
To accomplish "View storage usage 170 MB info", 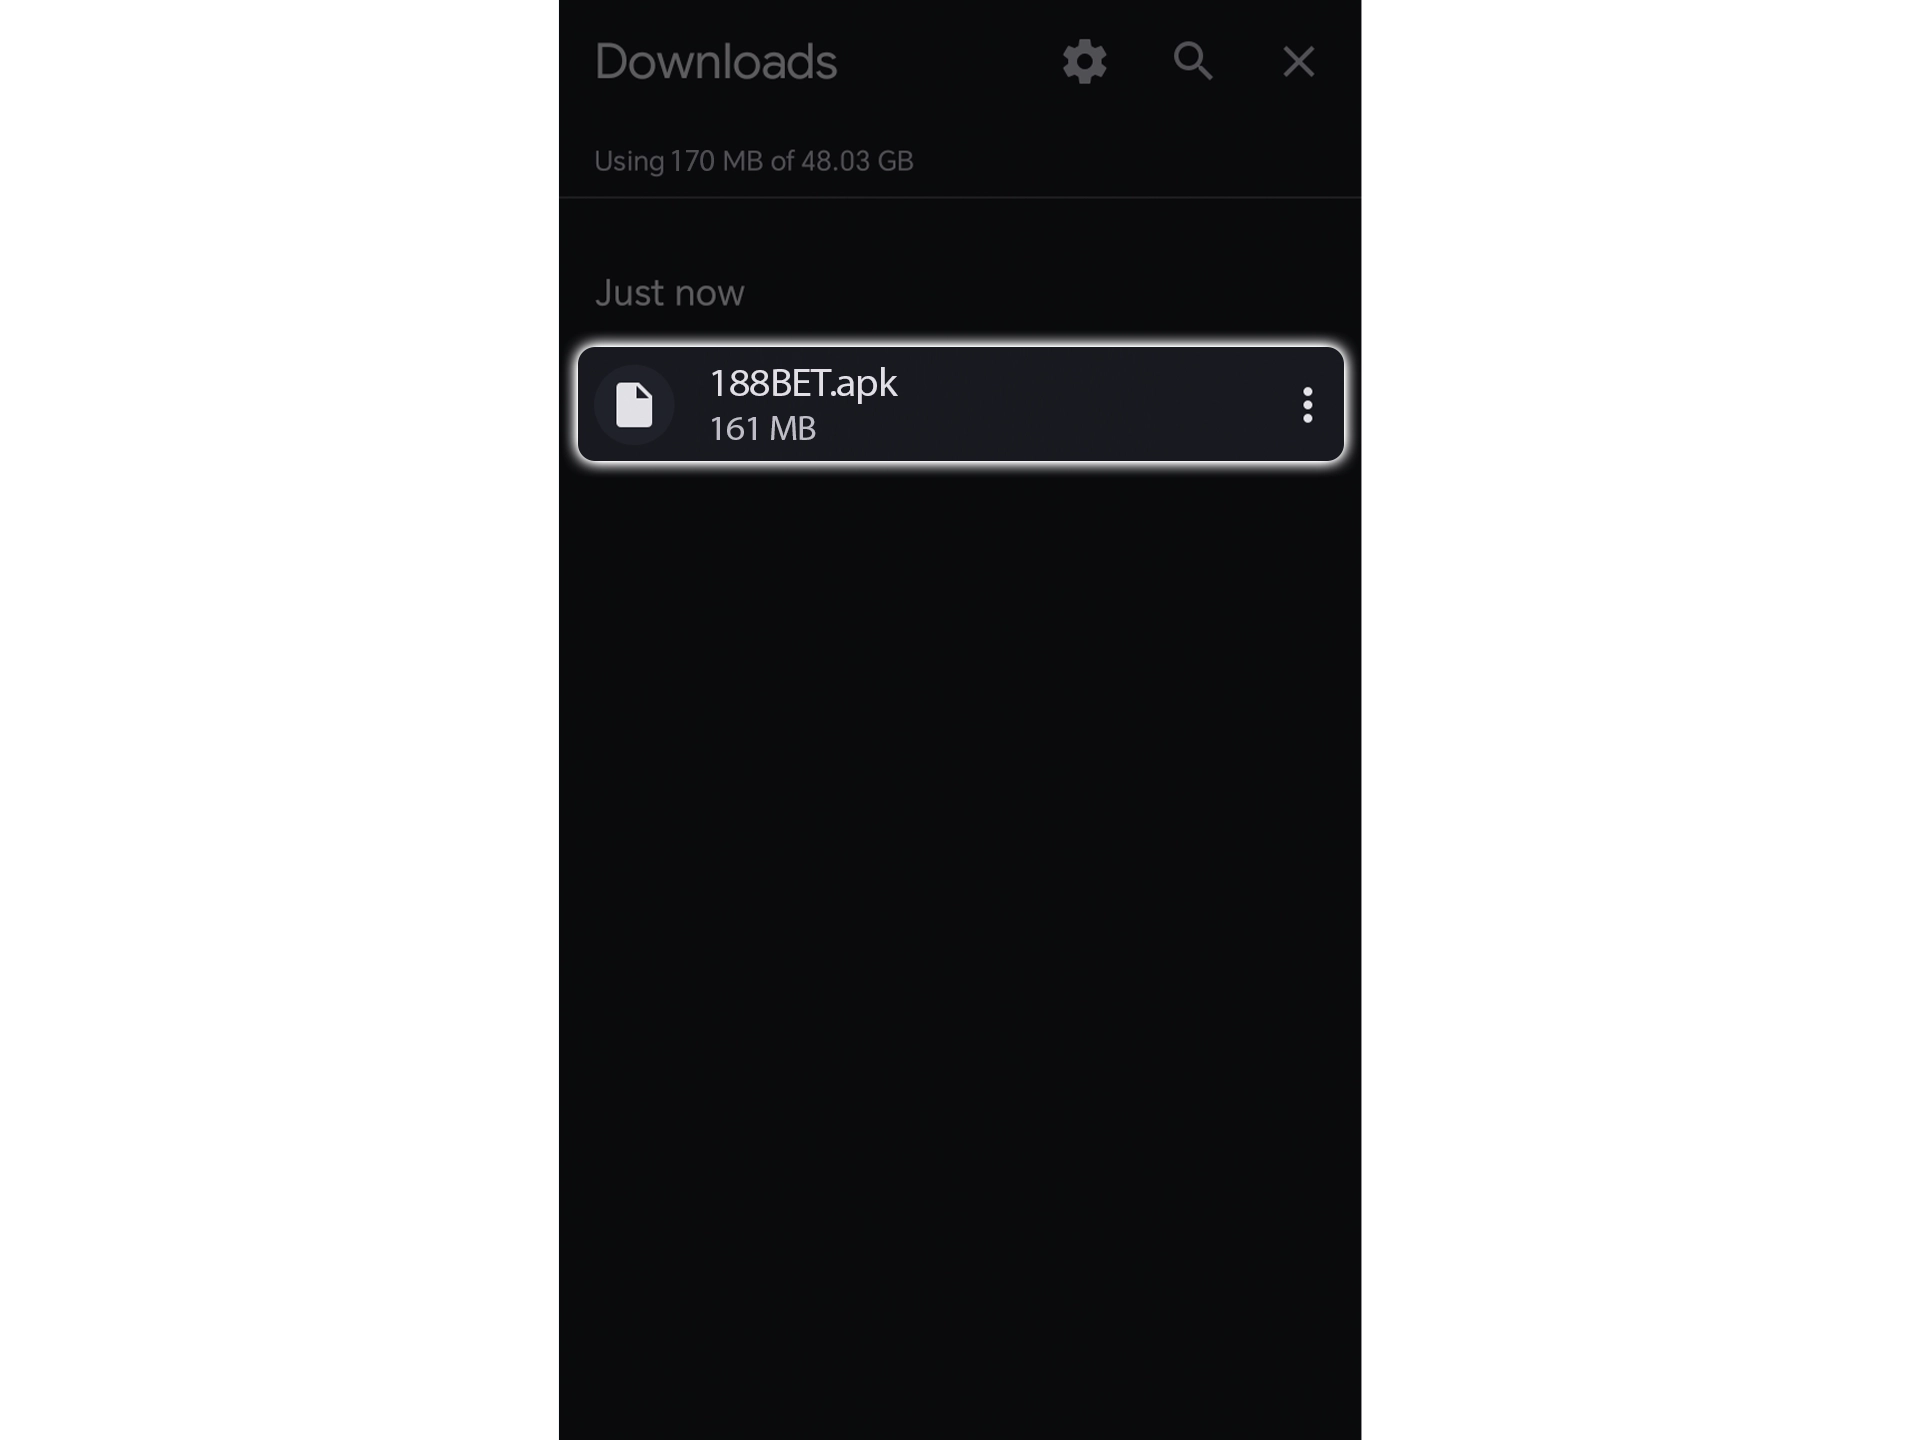I will 753,160.
